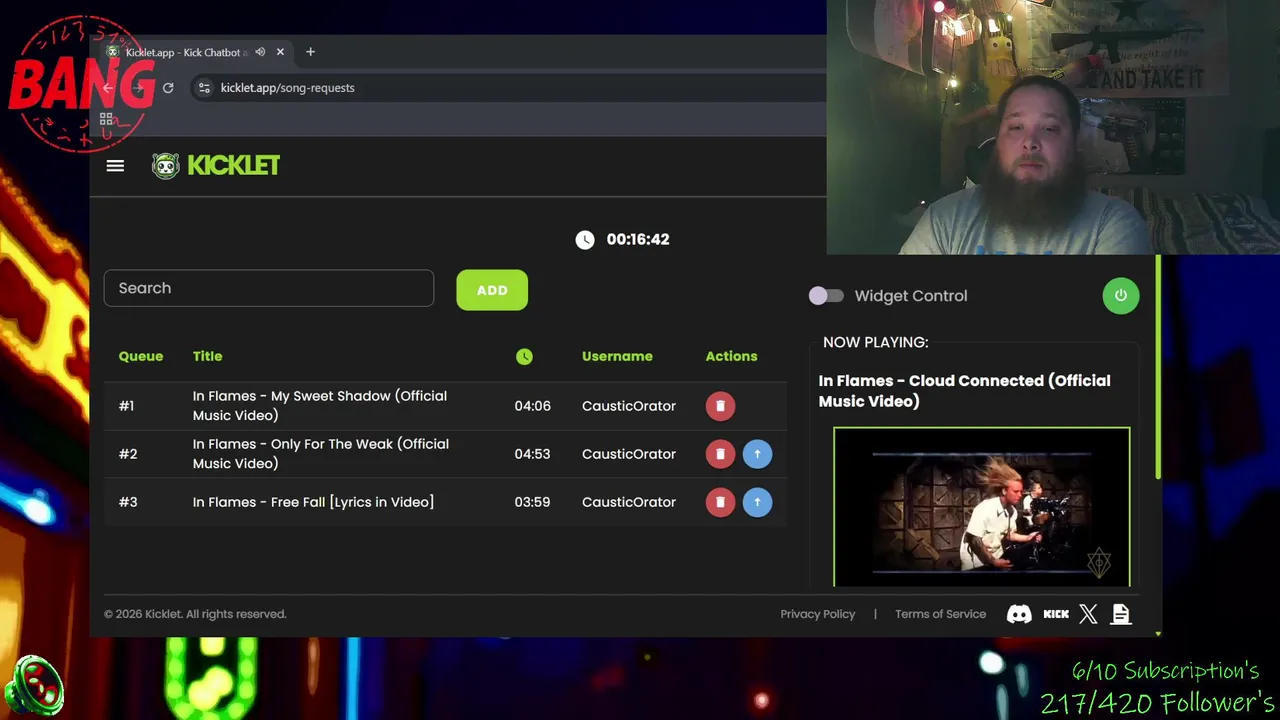1280x720 pixels.
Task: View site information icon in address bar
Action: point(204,88)
